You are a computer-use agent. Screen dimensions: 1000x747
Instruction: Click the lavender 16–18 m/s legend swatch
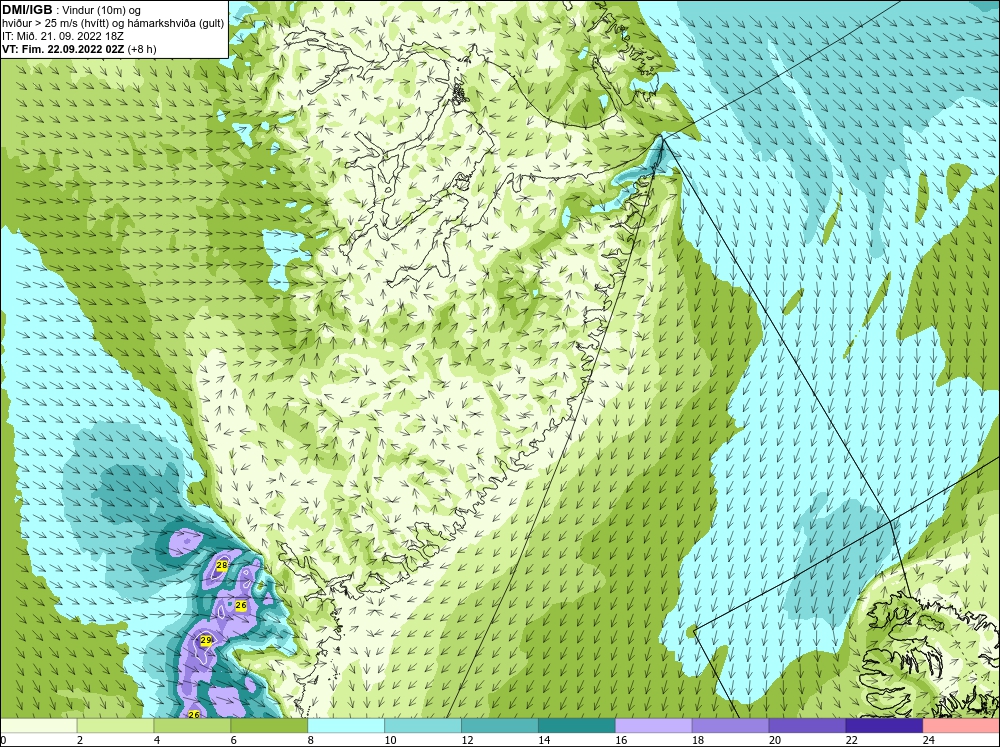653,725
